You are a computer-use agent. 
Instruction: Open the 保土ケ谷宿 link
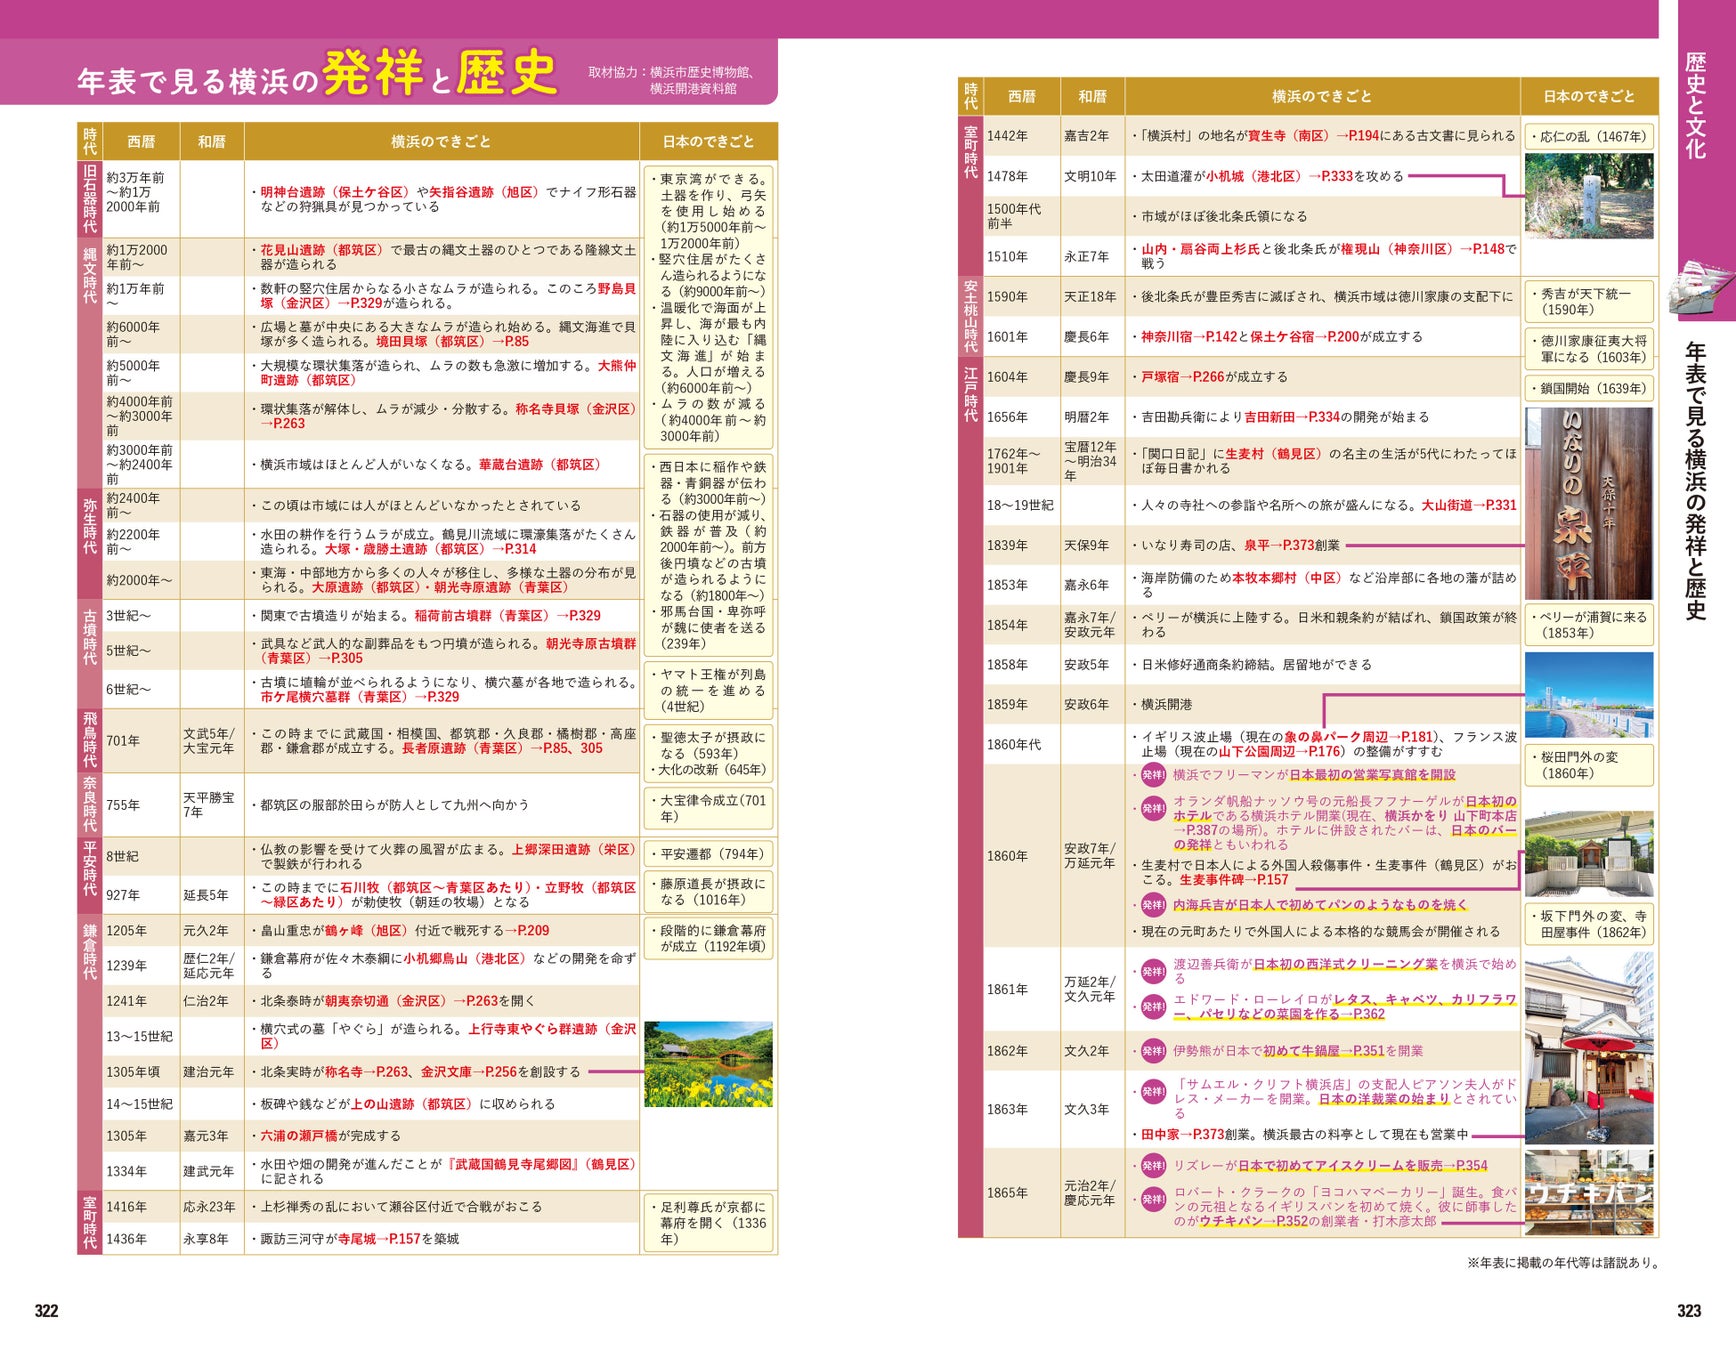pos(1282,337)
